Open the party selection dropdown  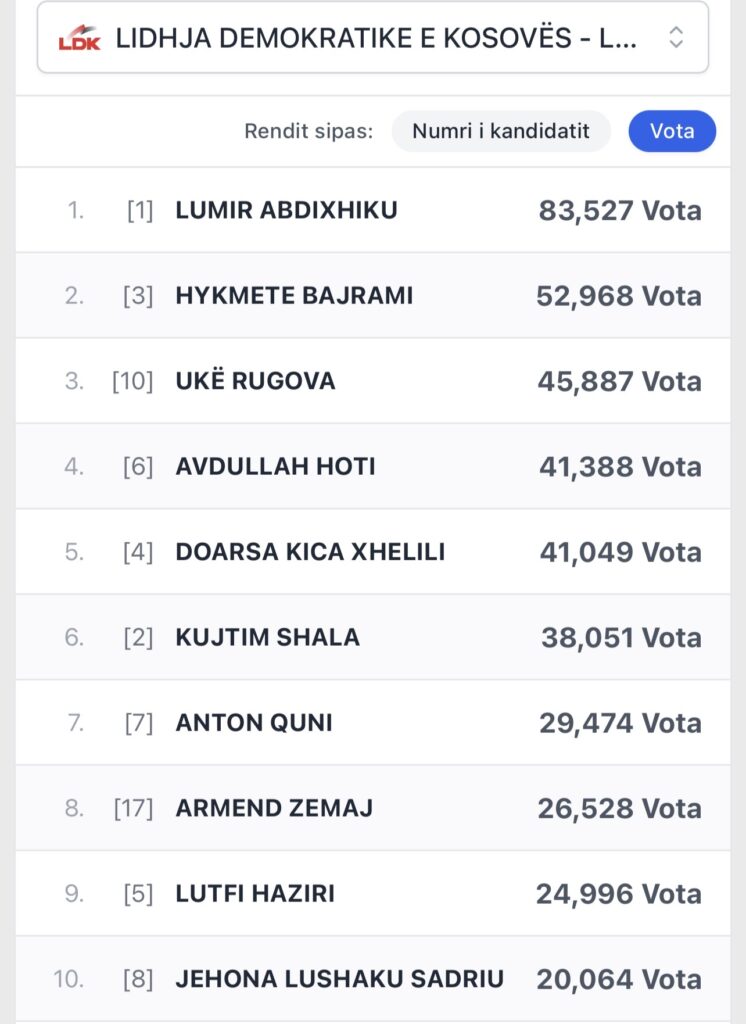point(372,38)
